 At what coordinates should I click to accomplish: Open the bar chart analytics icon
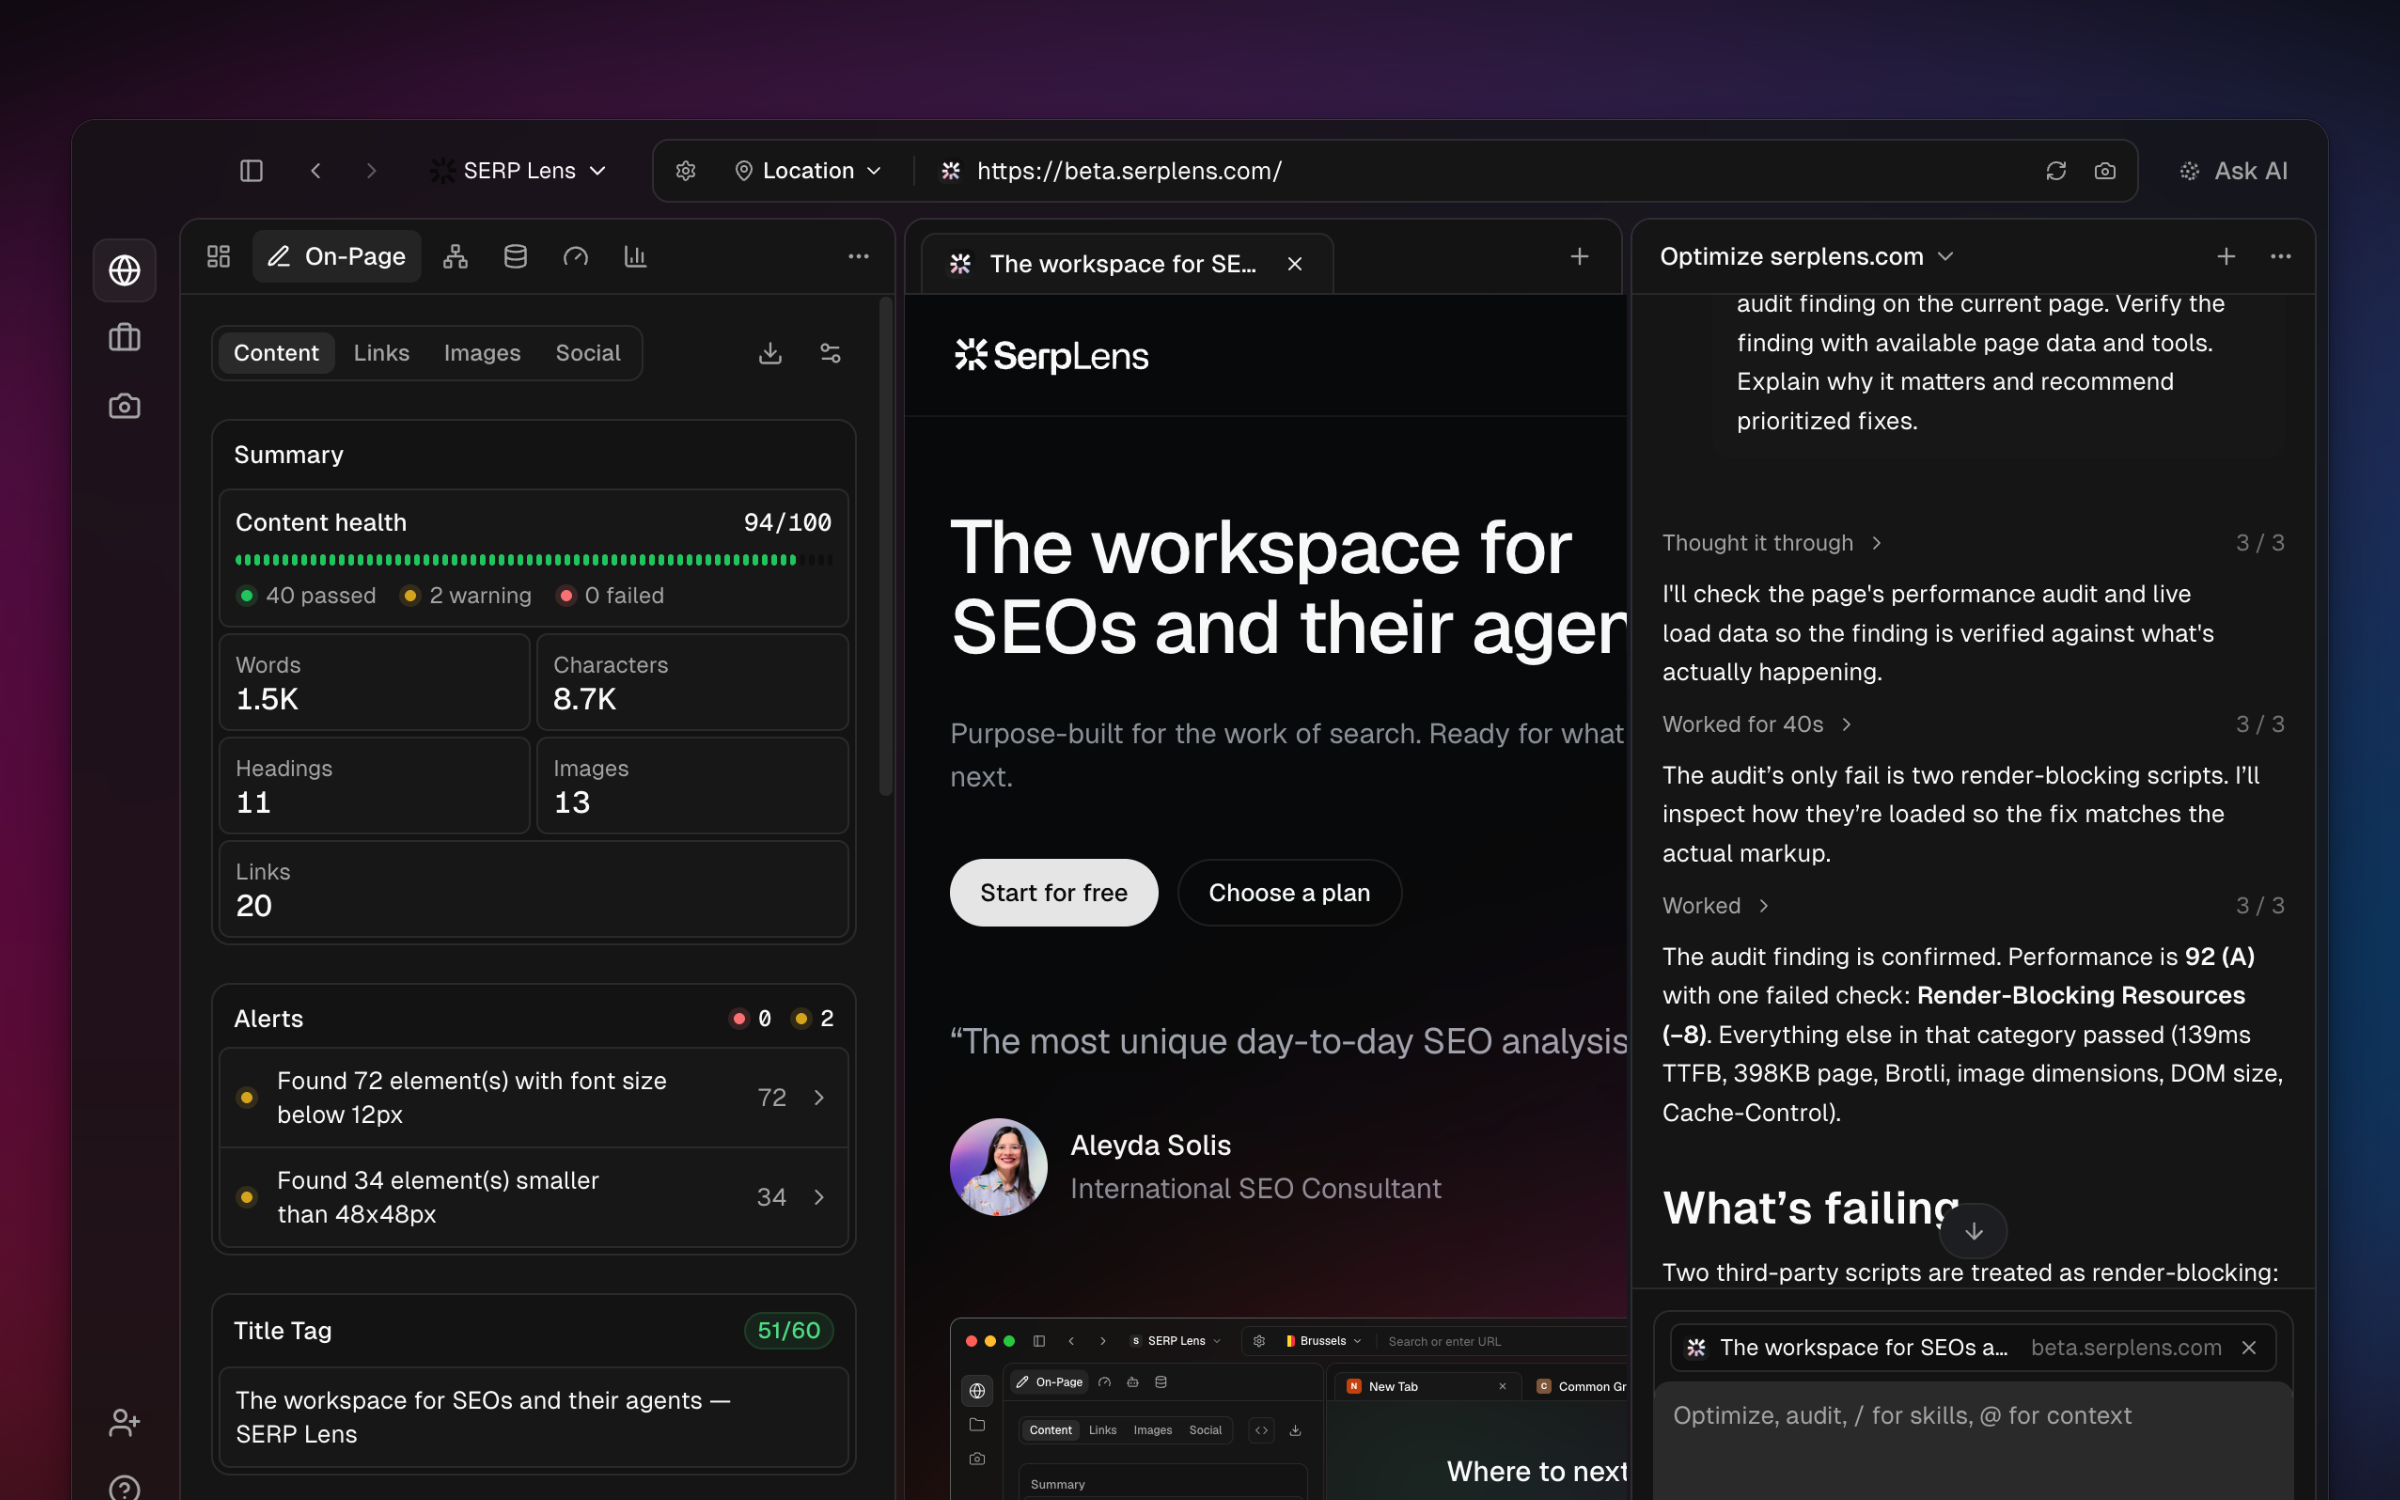pyautogui.click(x=635, y=257)
